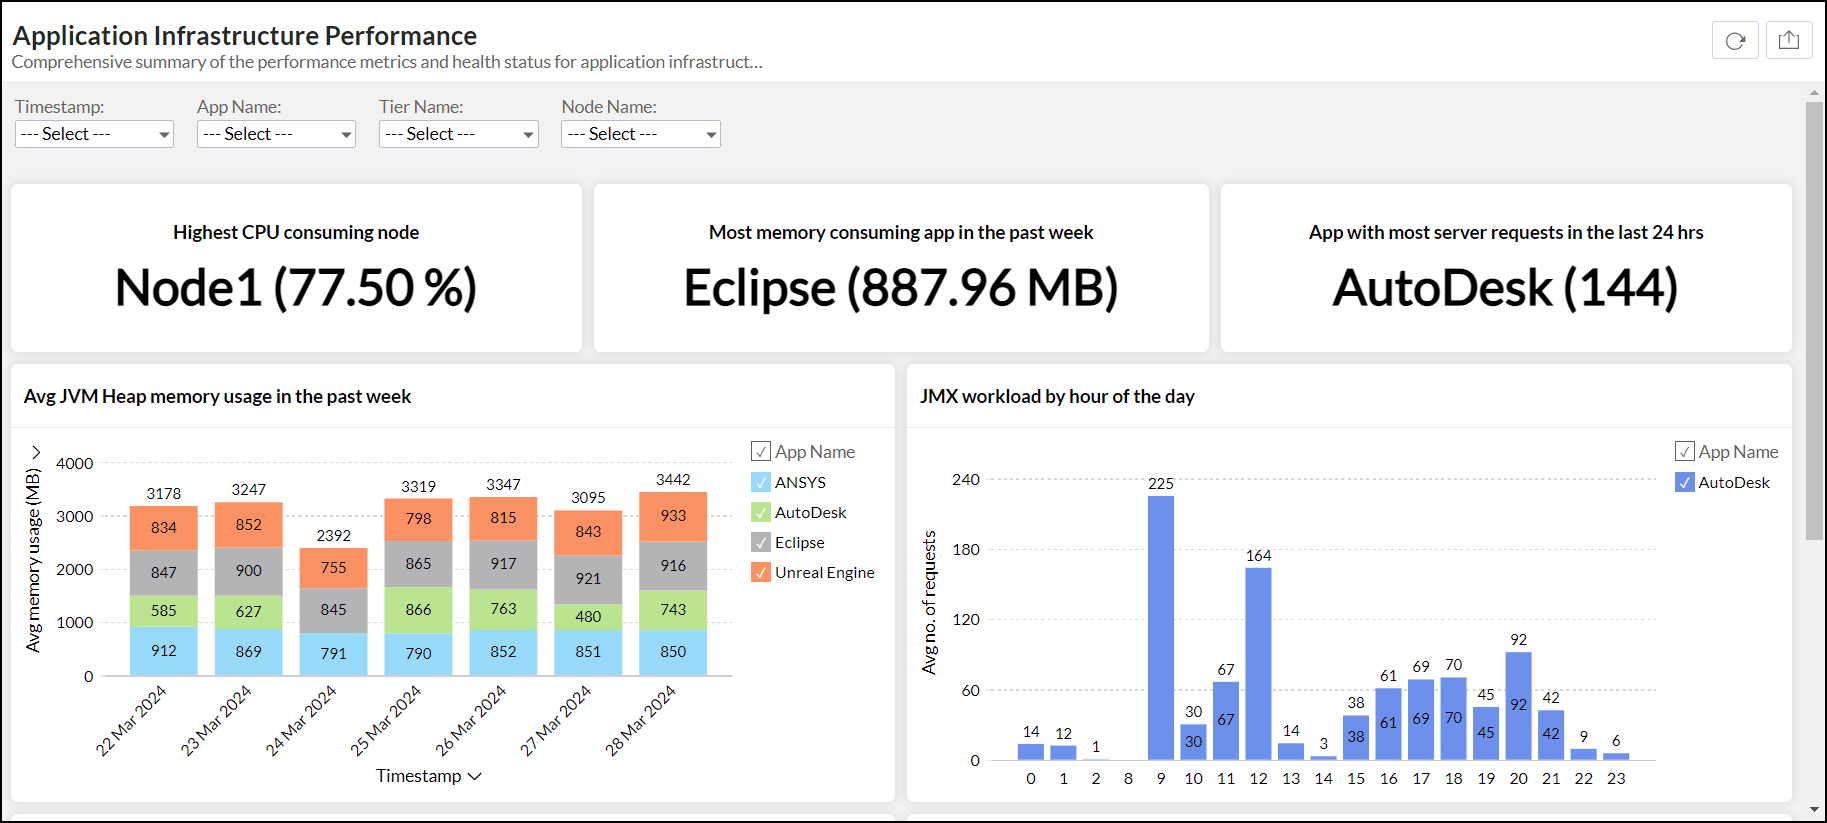The image size is (1827, 823).
Task: Uncheck ANSYS in the legend
Action: coord(761,482)
